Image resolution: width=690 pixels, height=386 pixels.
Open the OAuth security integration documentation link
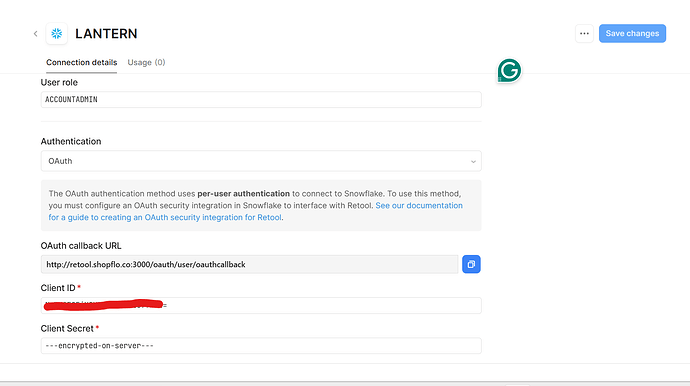coord(255,211)
